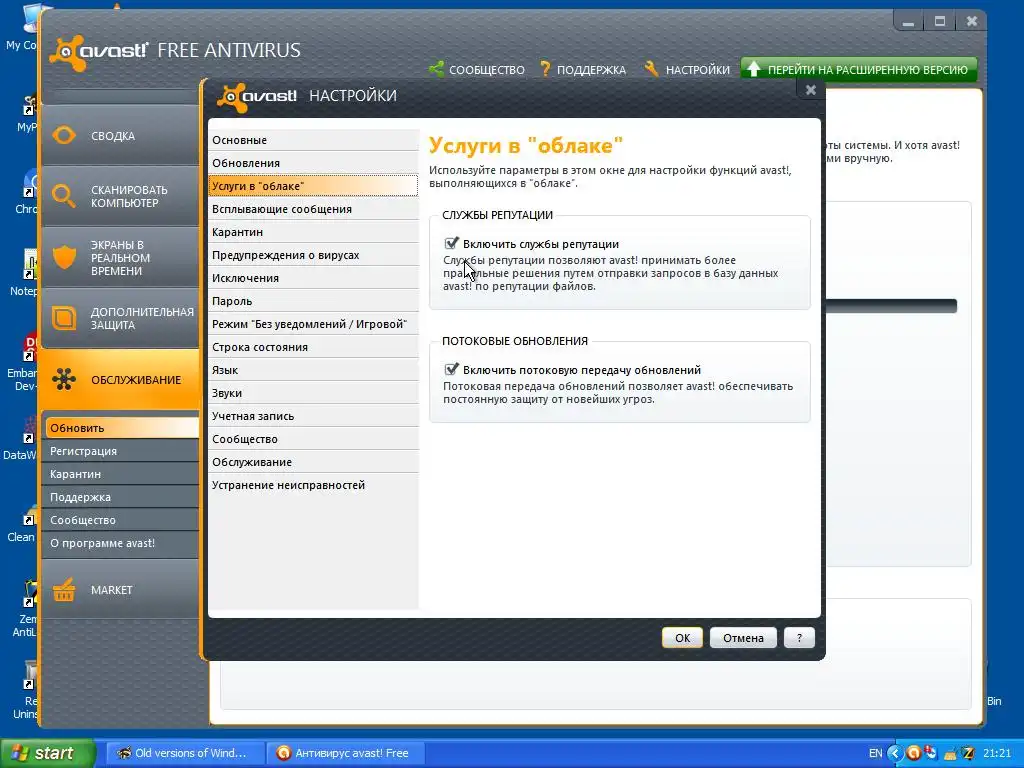This screenshot has height=768, width=1024.
Task: Open Строка состояния settings category
Action: point(313,347)
